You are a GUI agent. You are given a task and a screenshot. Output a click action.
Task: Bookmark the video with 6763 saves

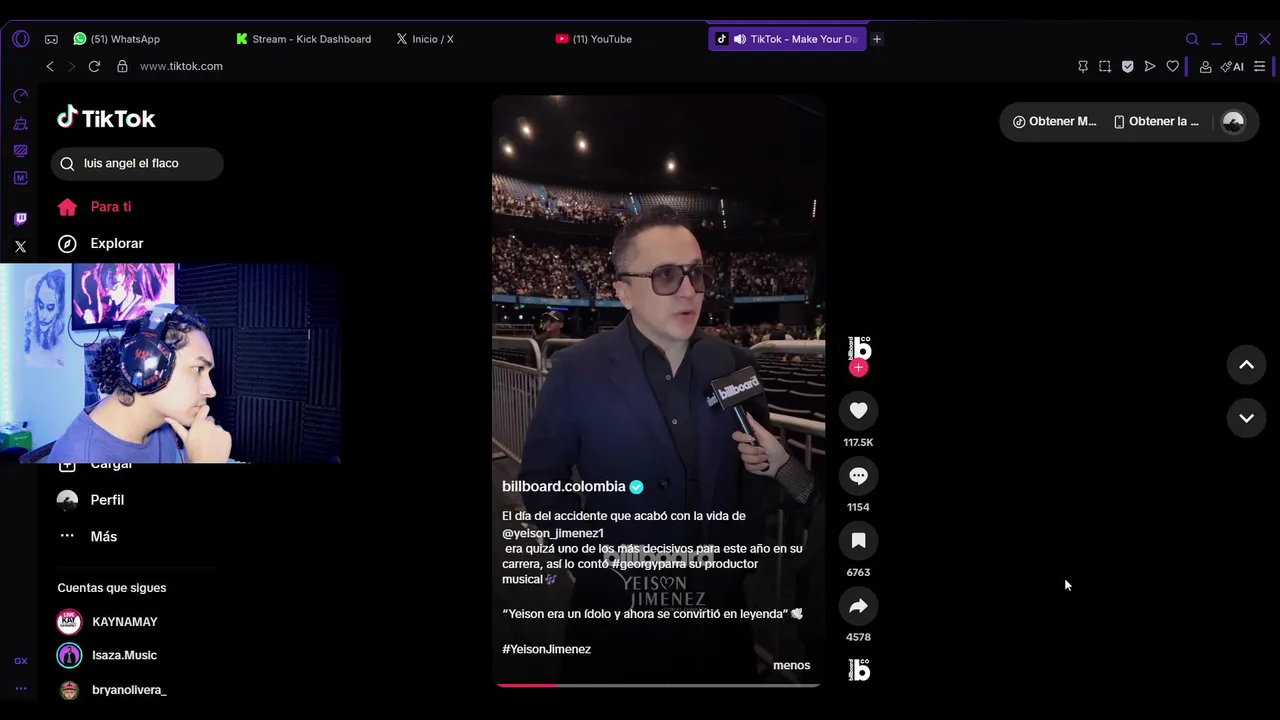pyautogui.click(x=858, y=541)
